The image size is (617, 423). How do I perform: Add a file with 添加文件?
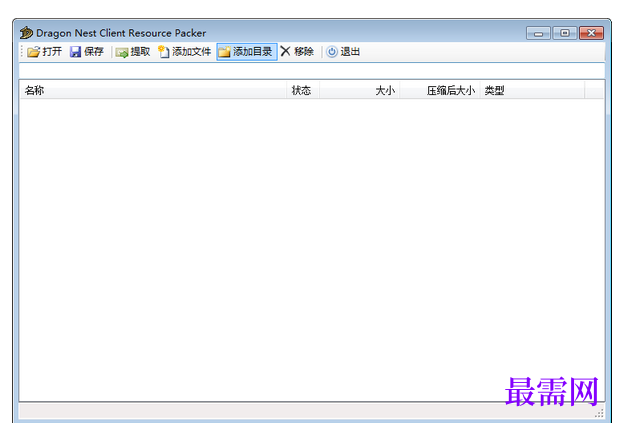click(185, 52)
